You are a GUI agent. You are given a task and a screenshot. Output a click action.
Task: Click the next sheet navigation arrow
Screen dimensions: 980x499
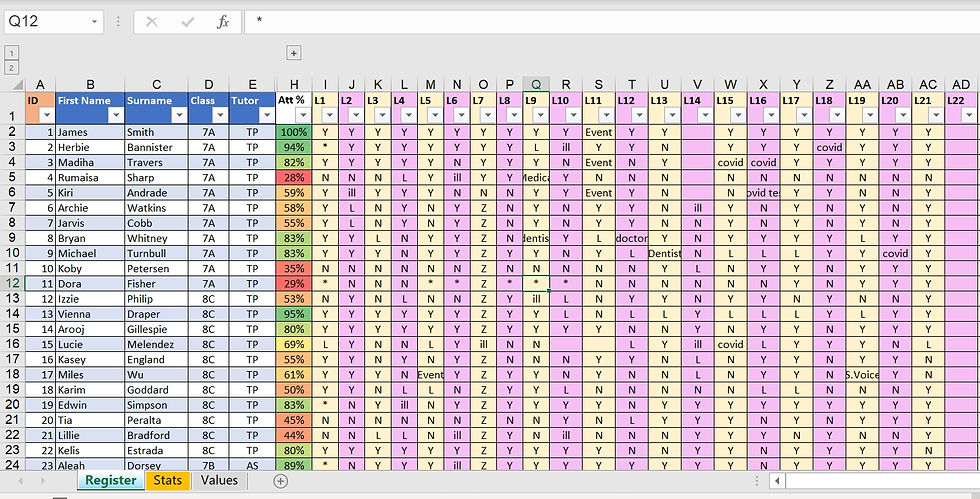click(42, 481)
